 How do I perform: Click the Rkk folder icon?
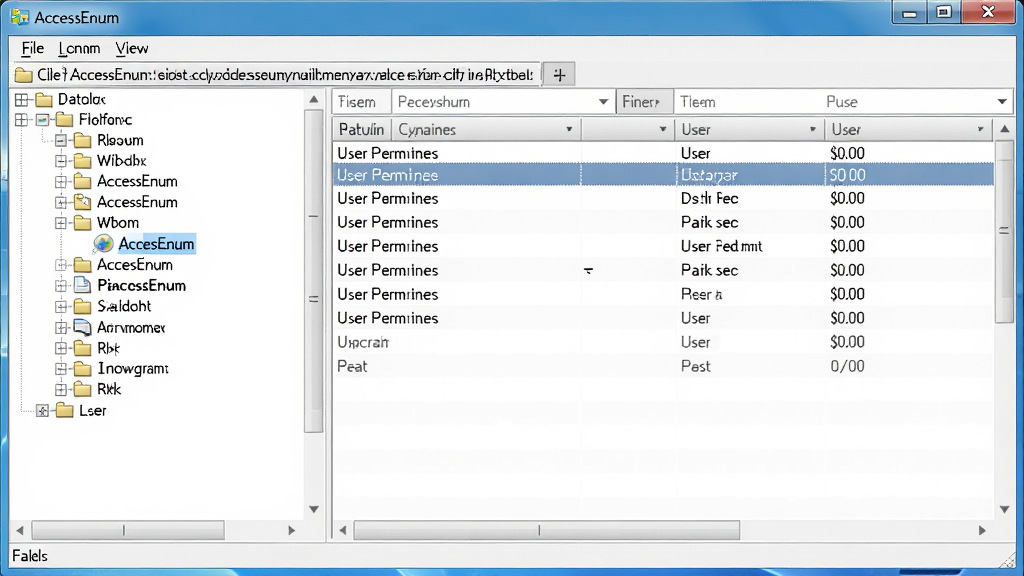click(82, 389)
